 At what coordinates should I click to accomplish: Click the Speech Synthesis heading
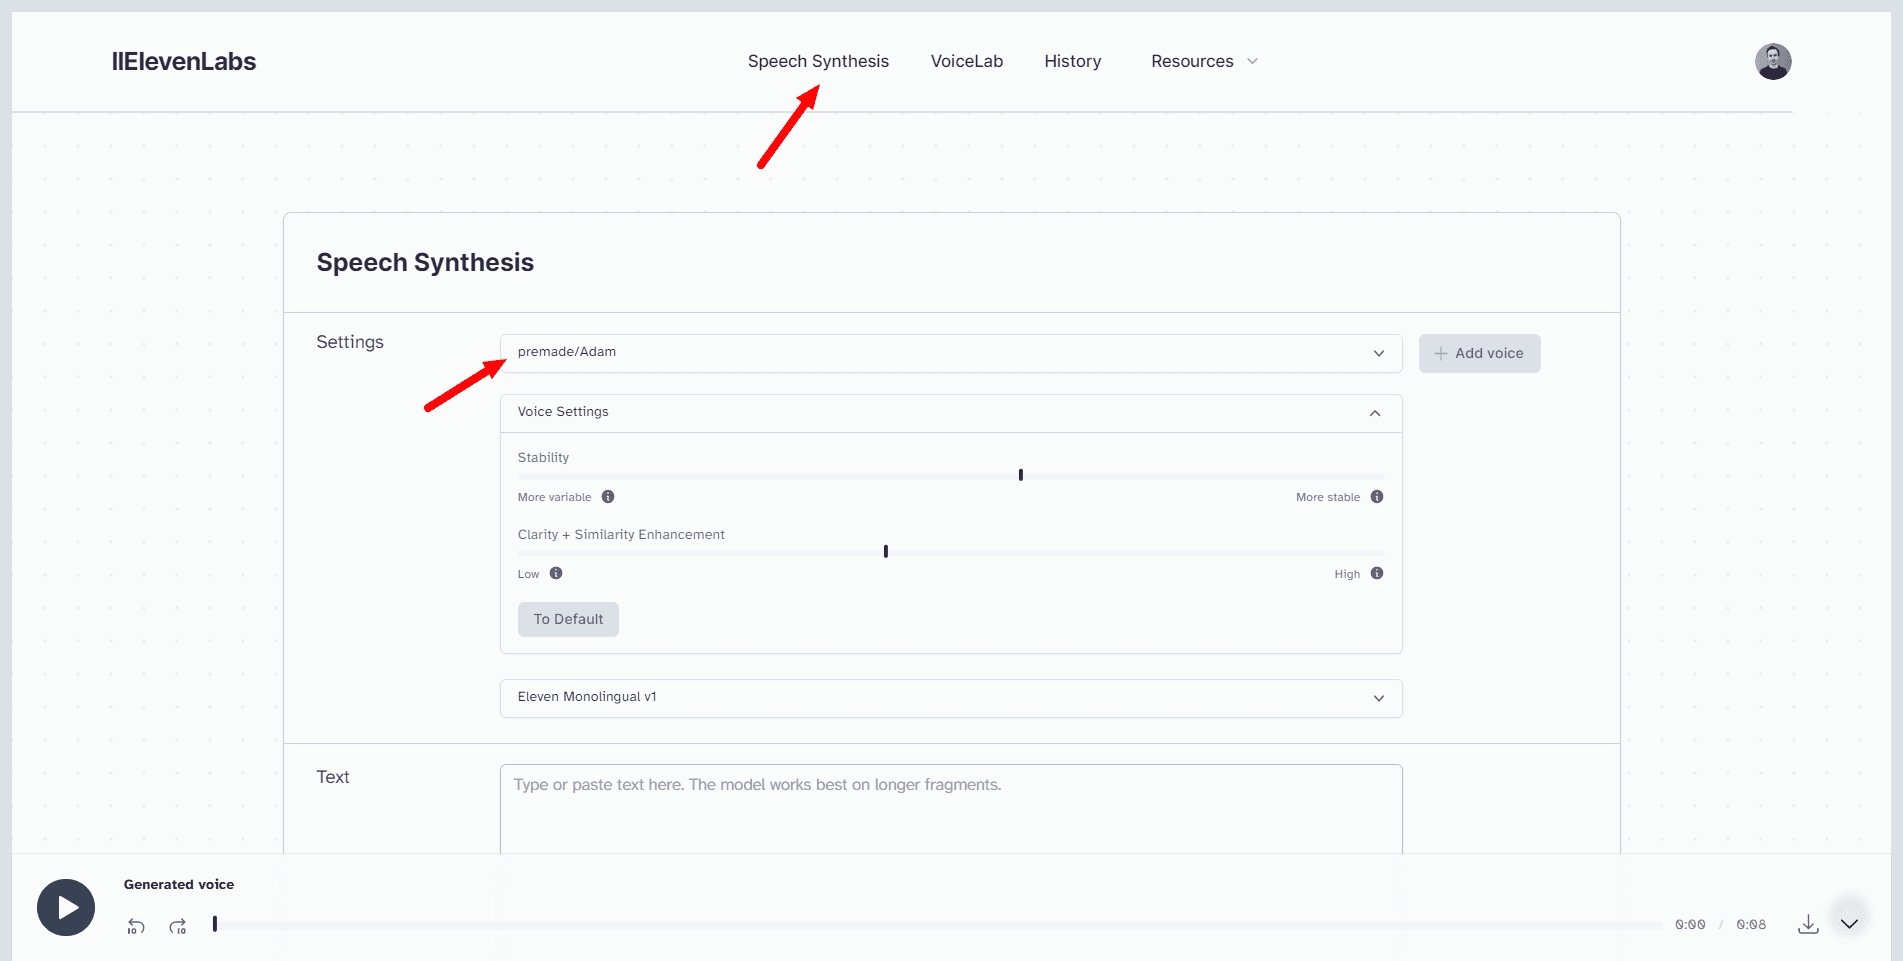[x=425, y=262]
